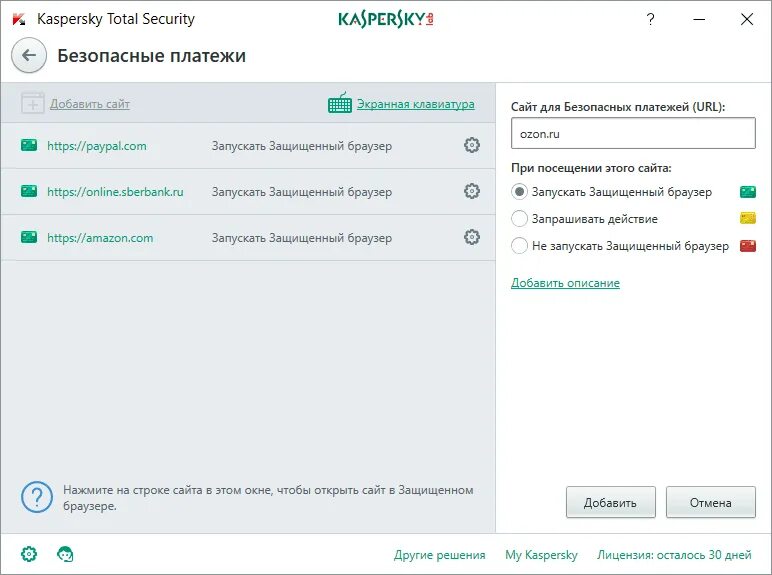Viewport: 772px width, 575px height.
Task: Close the Kaspersky window
Action: (x=747, y=19)
